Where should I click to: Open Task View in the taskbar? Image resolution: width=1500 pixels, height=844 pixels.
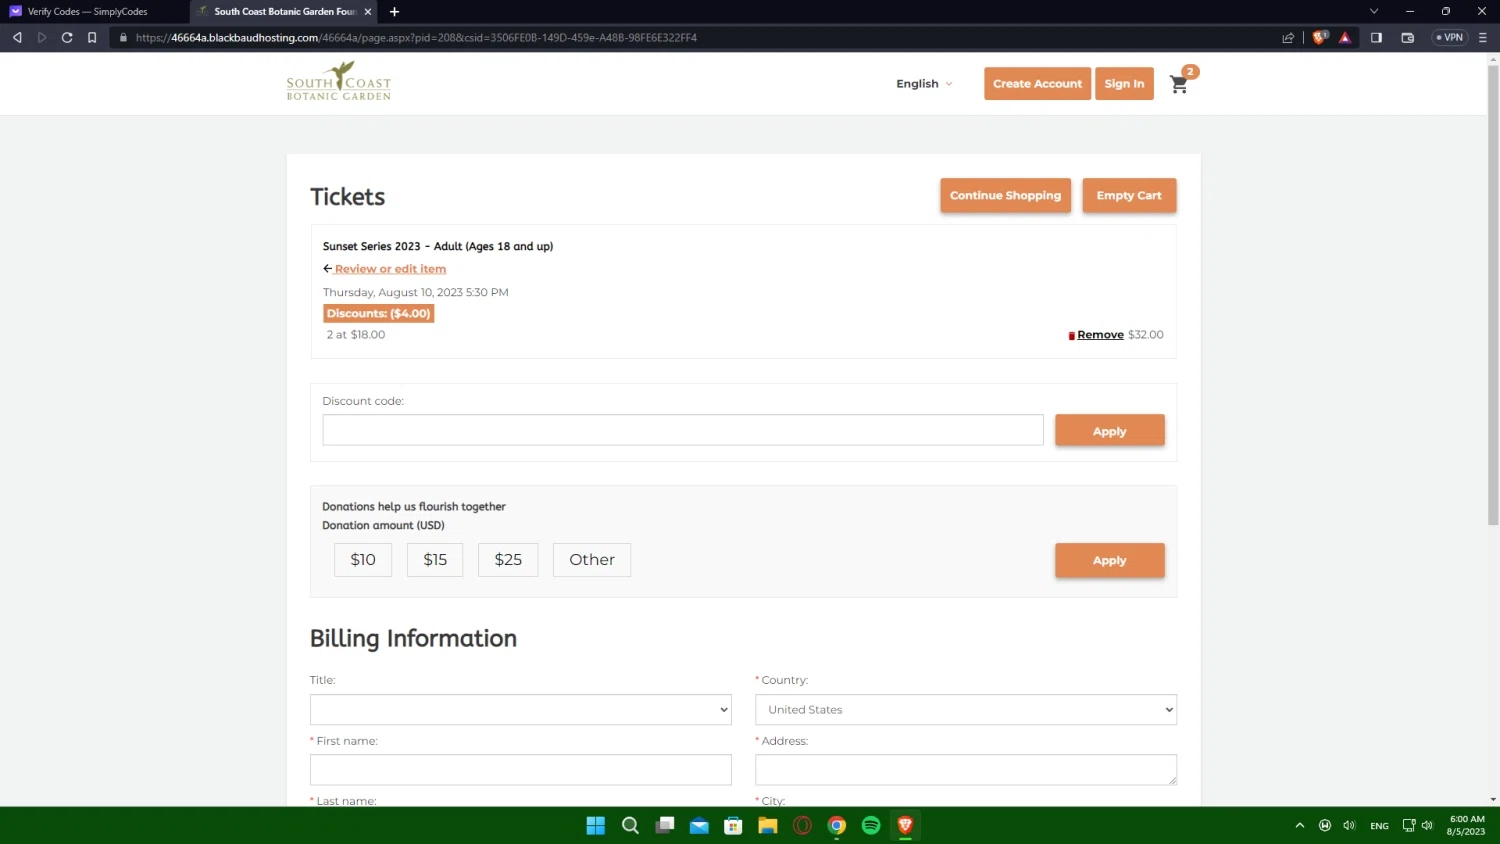coord(665,825)
